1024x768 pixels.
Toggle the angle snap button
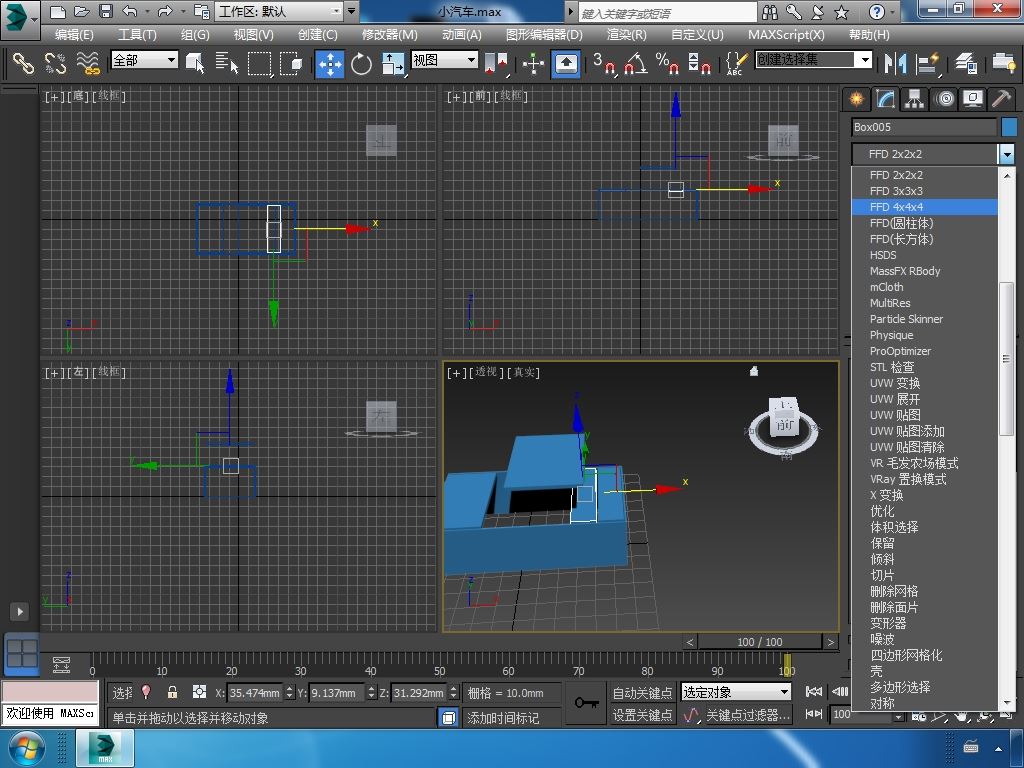[x=634, y=63]
